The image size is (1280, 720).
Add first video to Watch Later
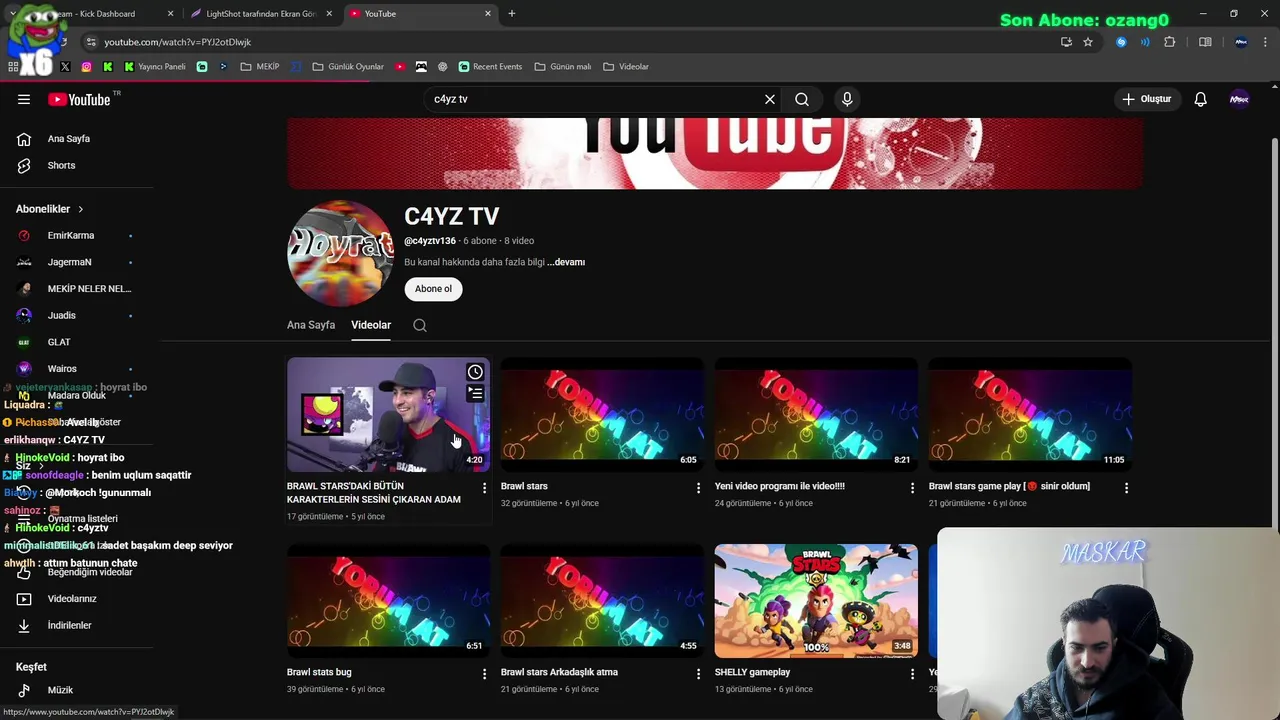(x=475, y=372)
